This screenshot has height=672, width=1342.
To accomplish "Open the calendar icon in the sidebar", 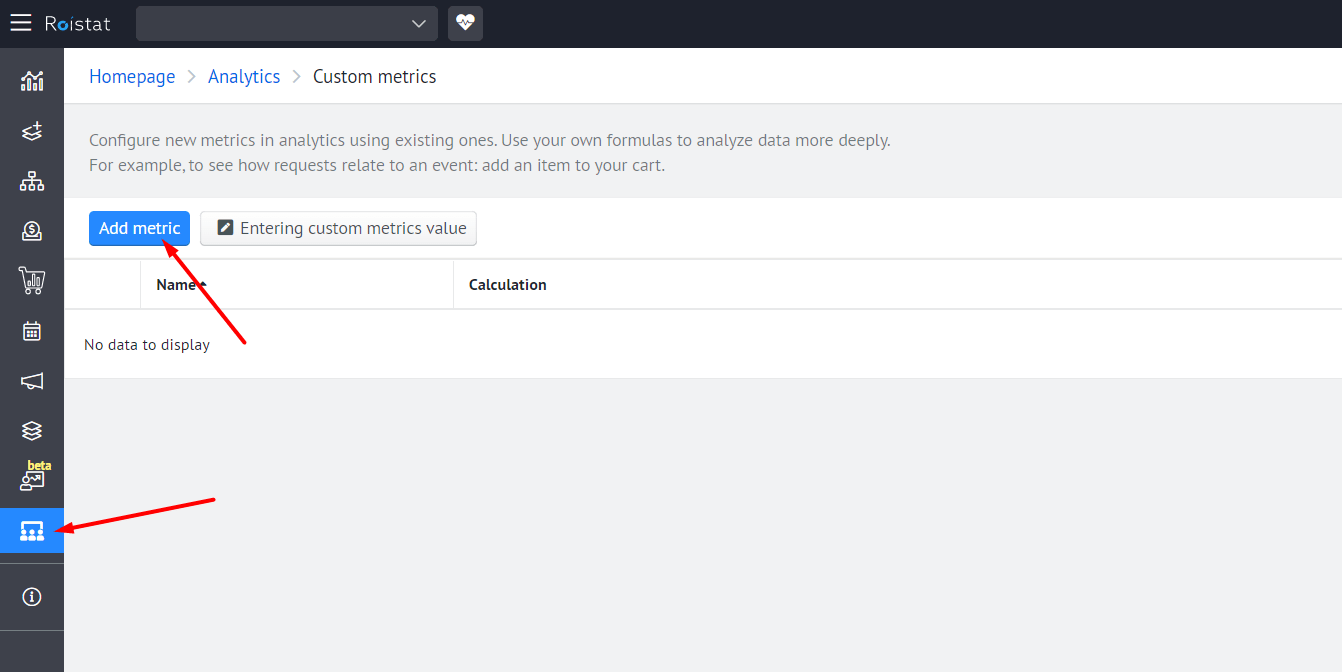I will [x=32, y=331].
